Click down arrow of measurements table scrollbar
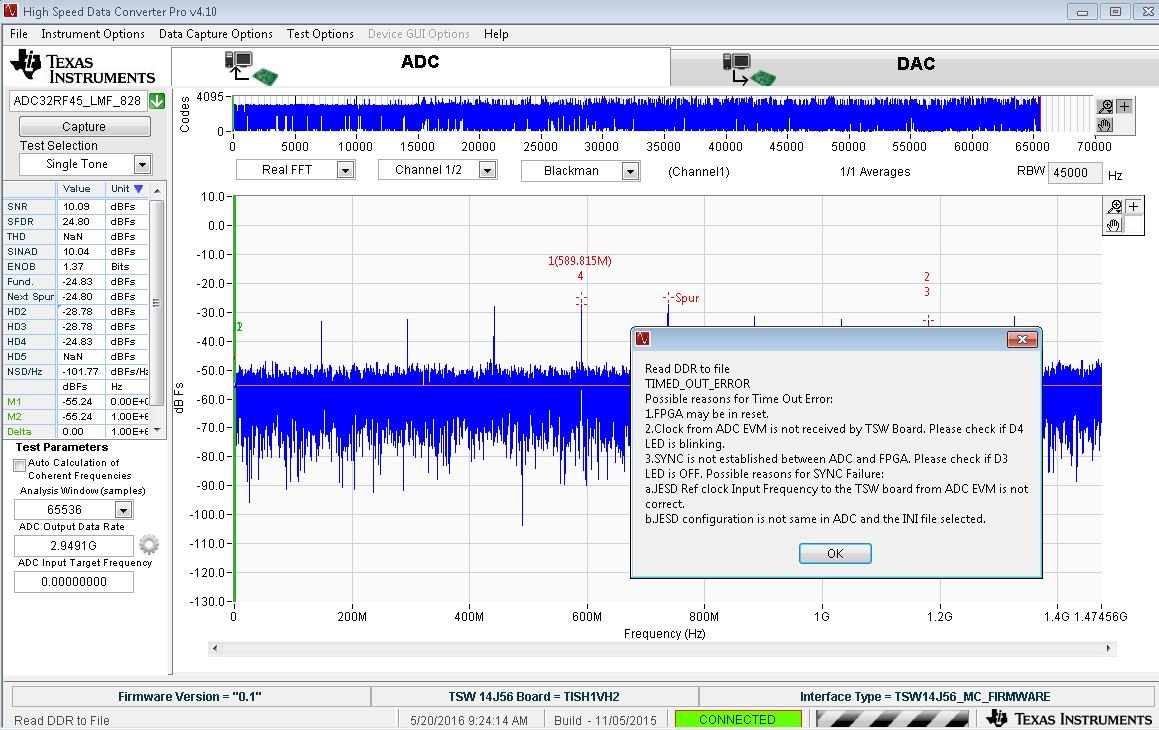The height and width of the screenshot is (730, 1159). point(157,429)
